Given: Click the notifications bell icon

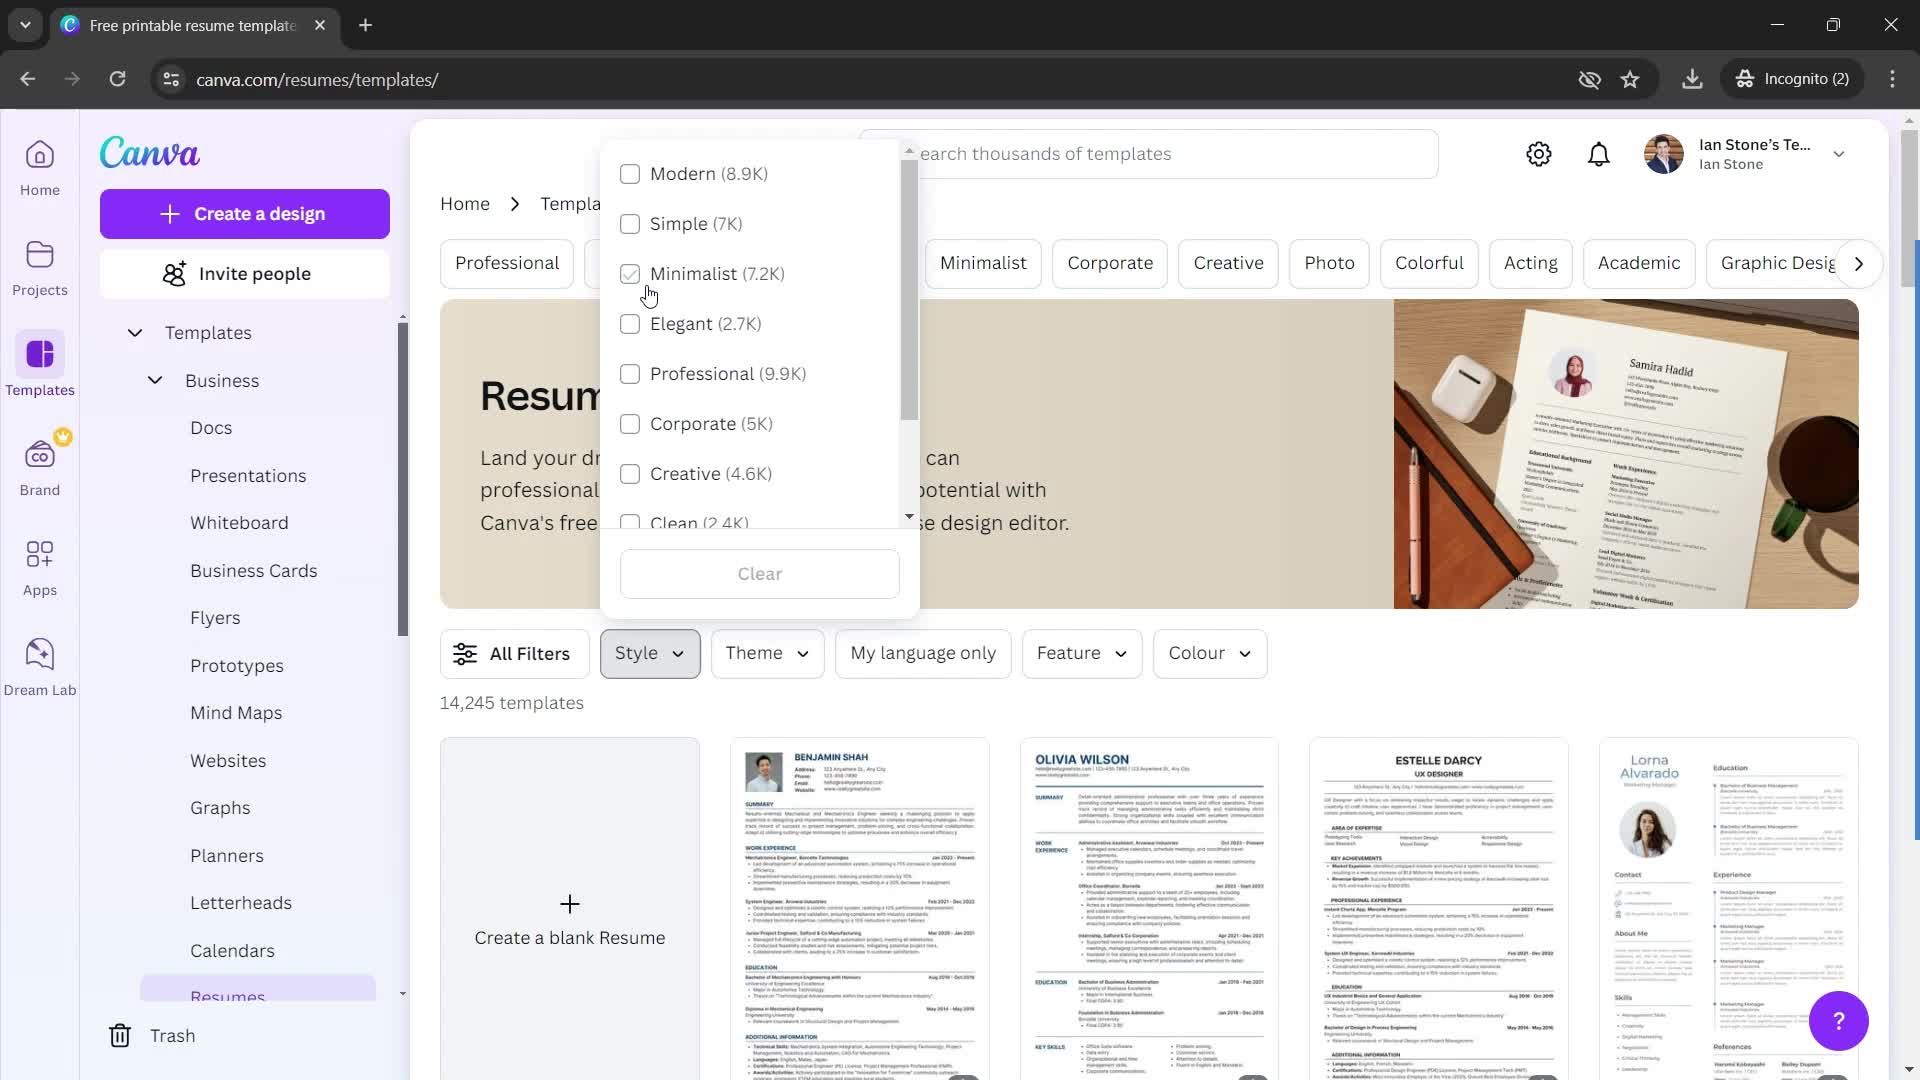Looking at the screenshot, I should (x=1600, y=154).
